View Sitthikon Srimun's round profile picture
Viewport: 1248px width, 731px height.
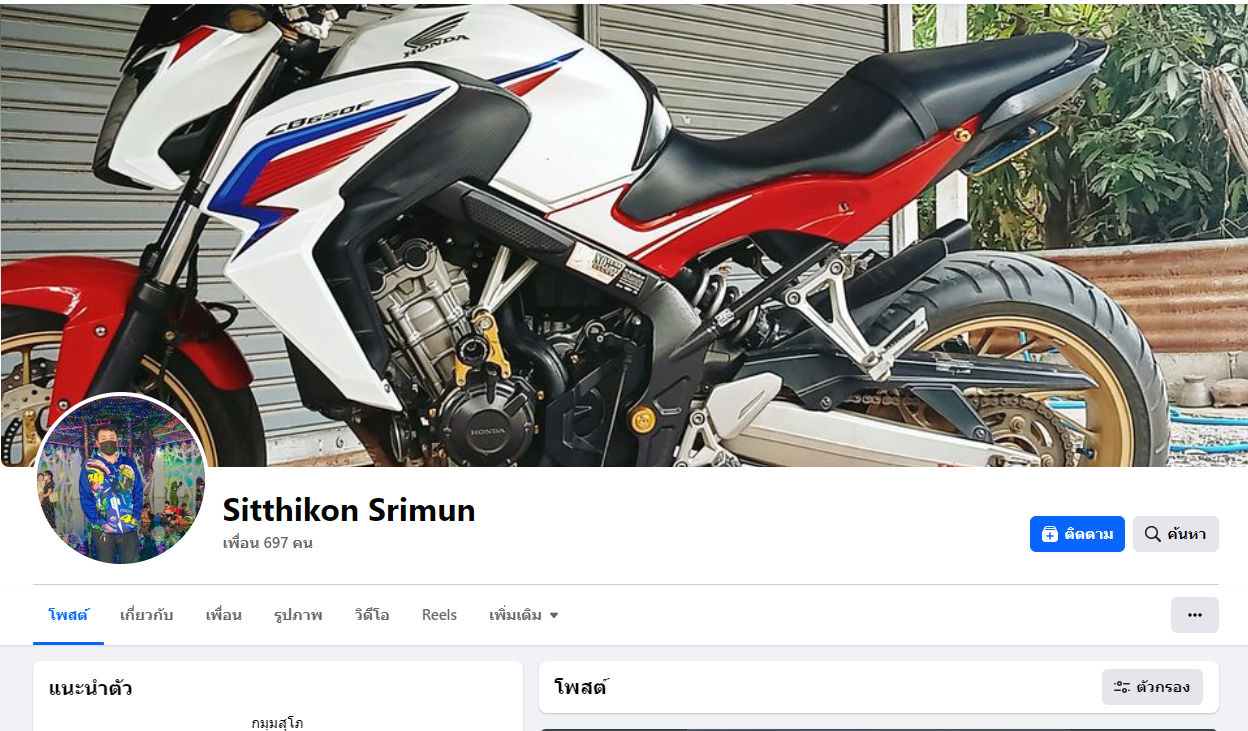[121, 479]
